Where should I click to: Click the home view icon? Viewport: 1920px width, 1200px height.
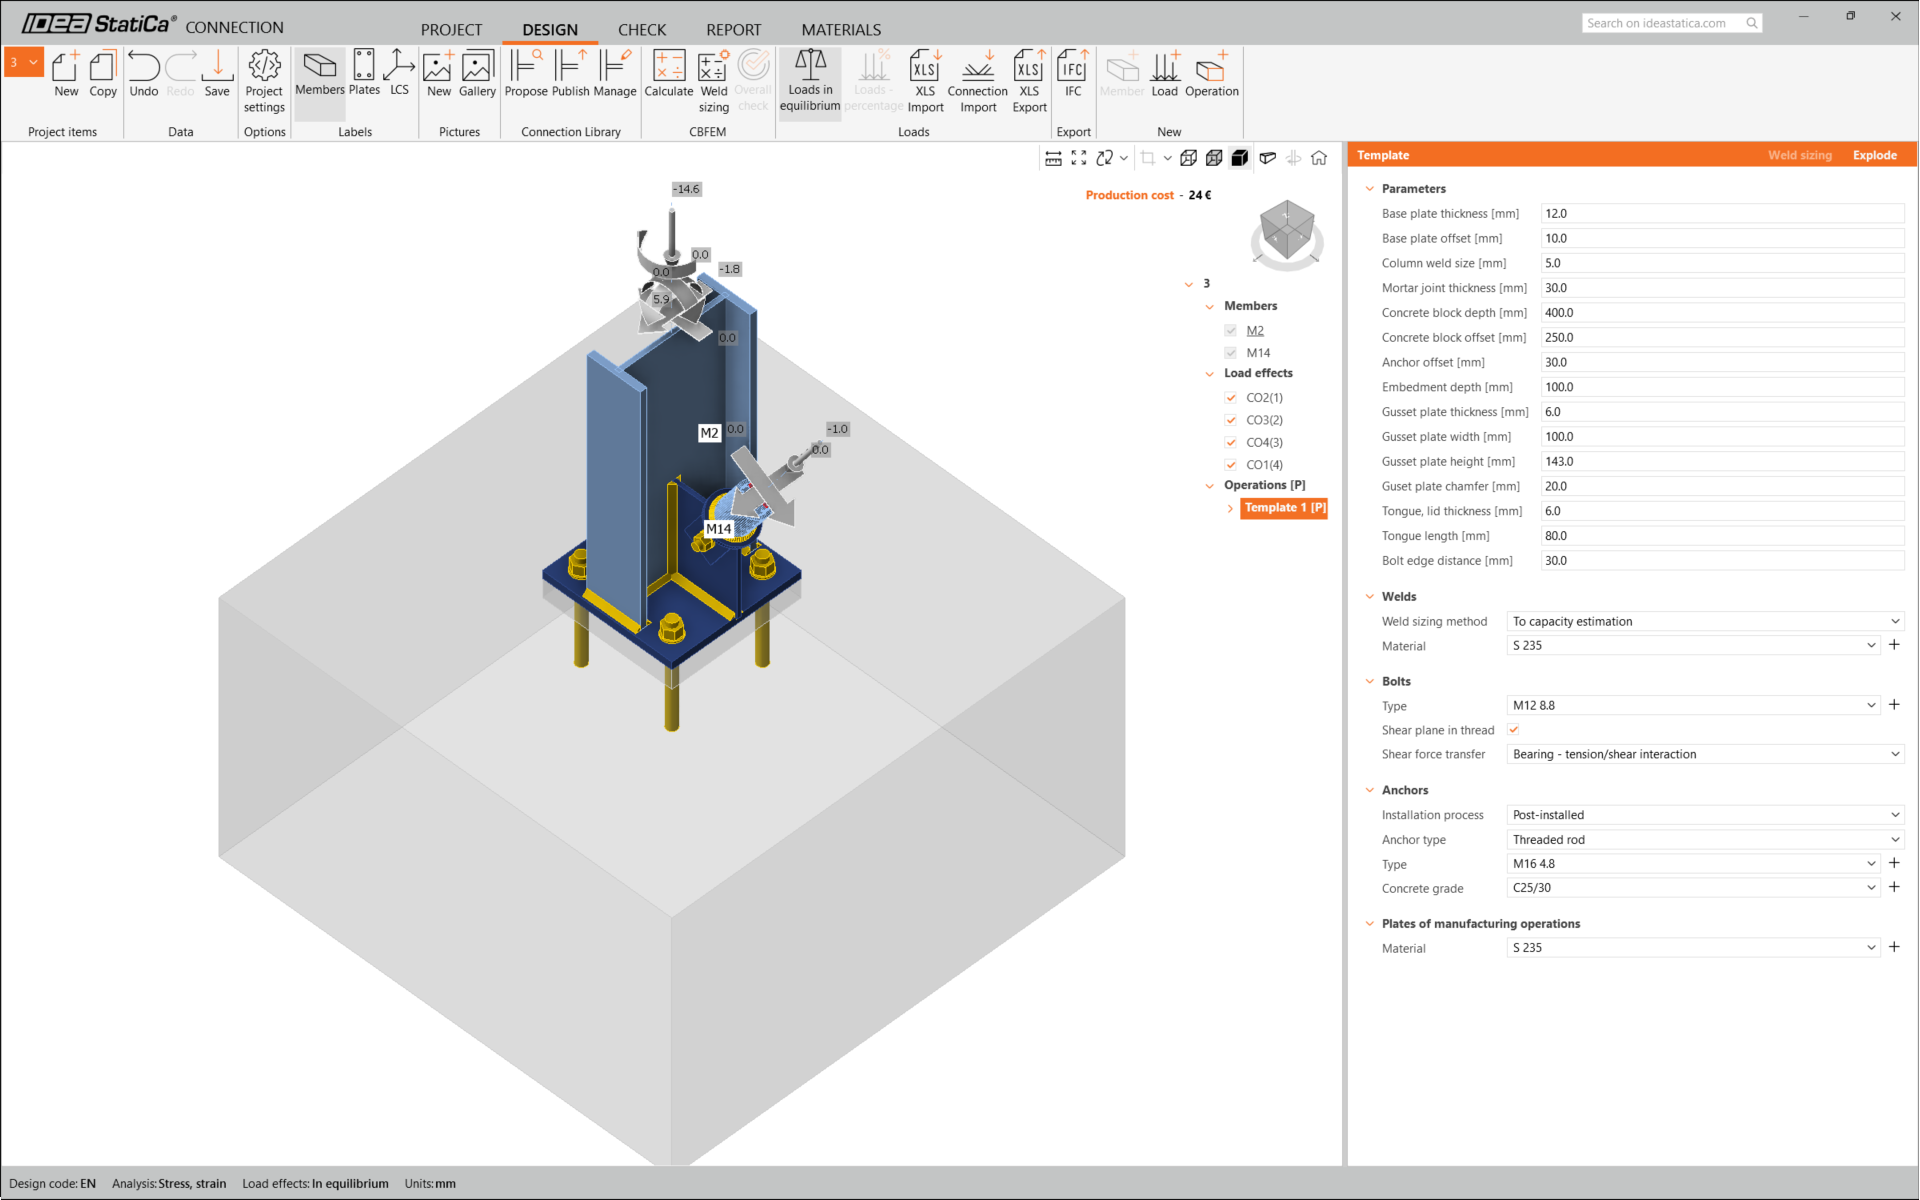(1319, 158)
